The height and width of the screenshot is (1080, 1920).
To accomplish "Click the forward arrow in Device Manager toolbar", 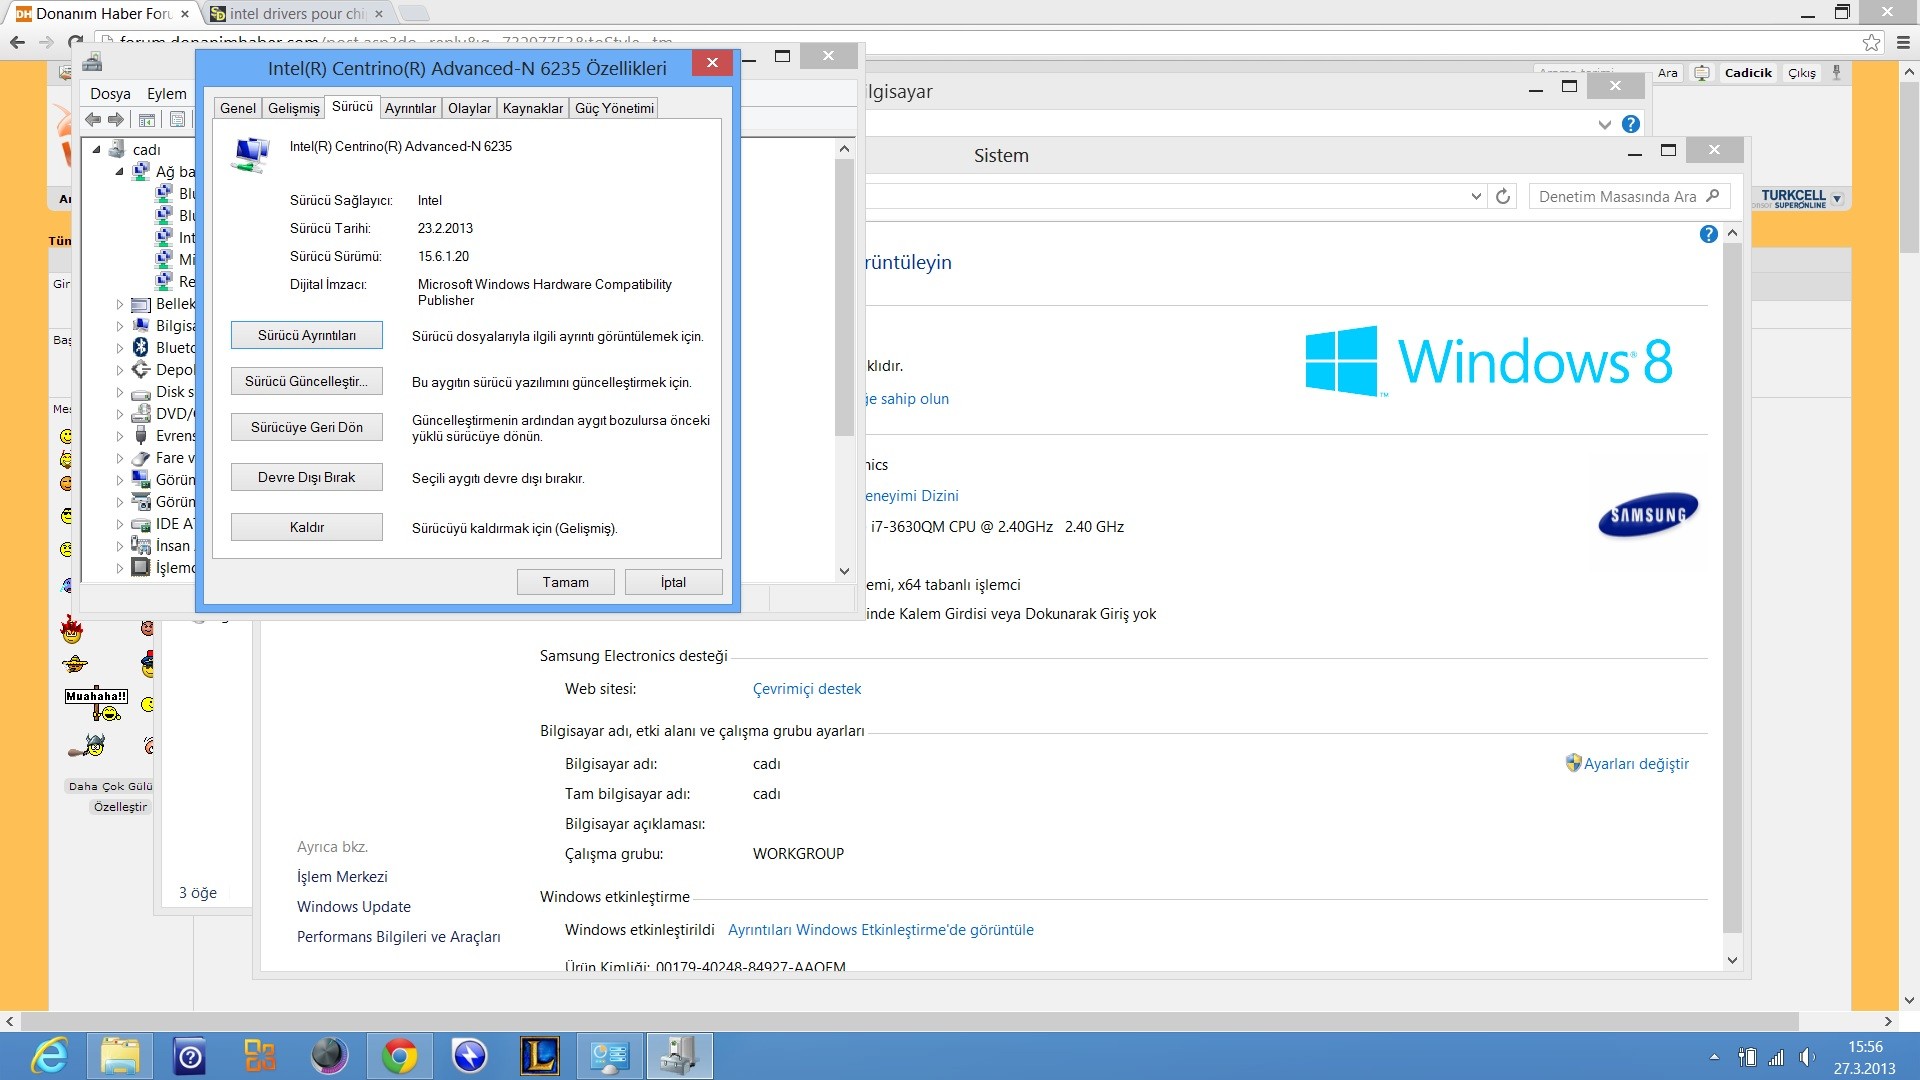I will pyautogui.click(x=116, y=120).
